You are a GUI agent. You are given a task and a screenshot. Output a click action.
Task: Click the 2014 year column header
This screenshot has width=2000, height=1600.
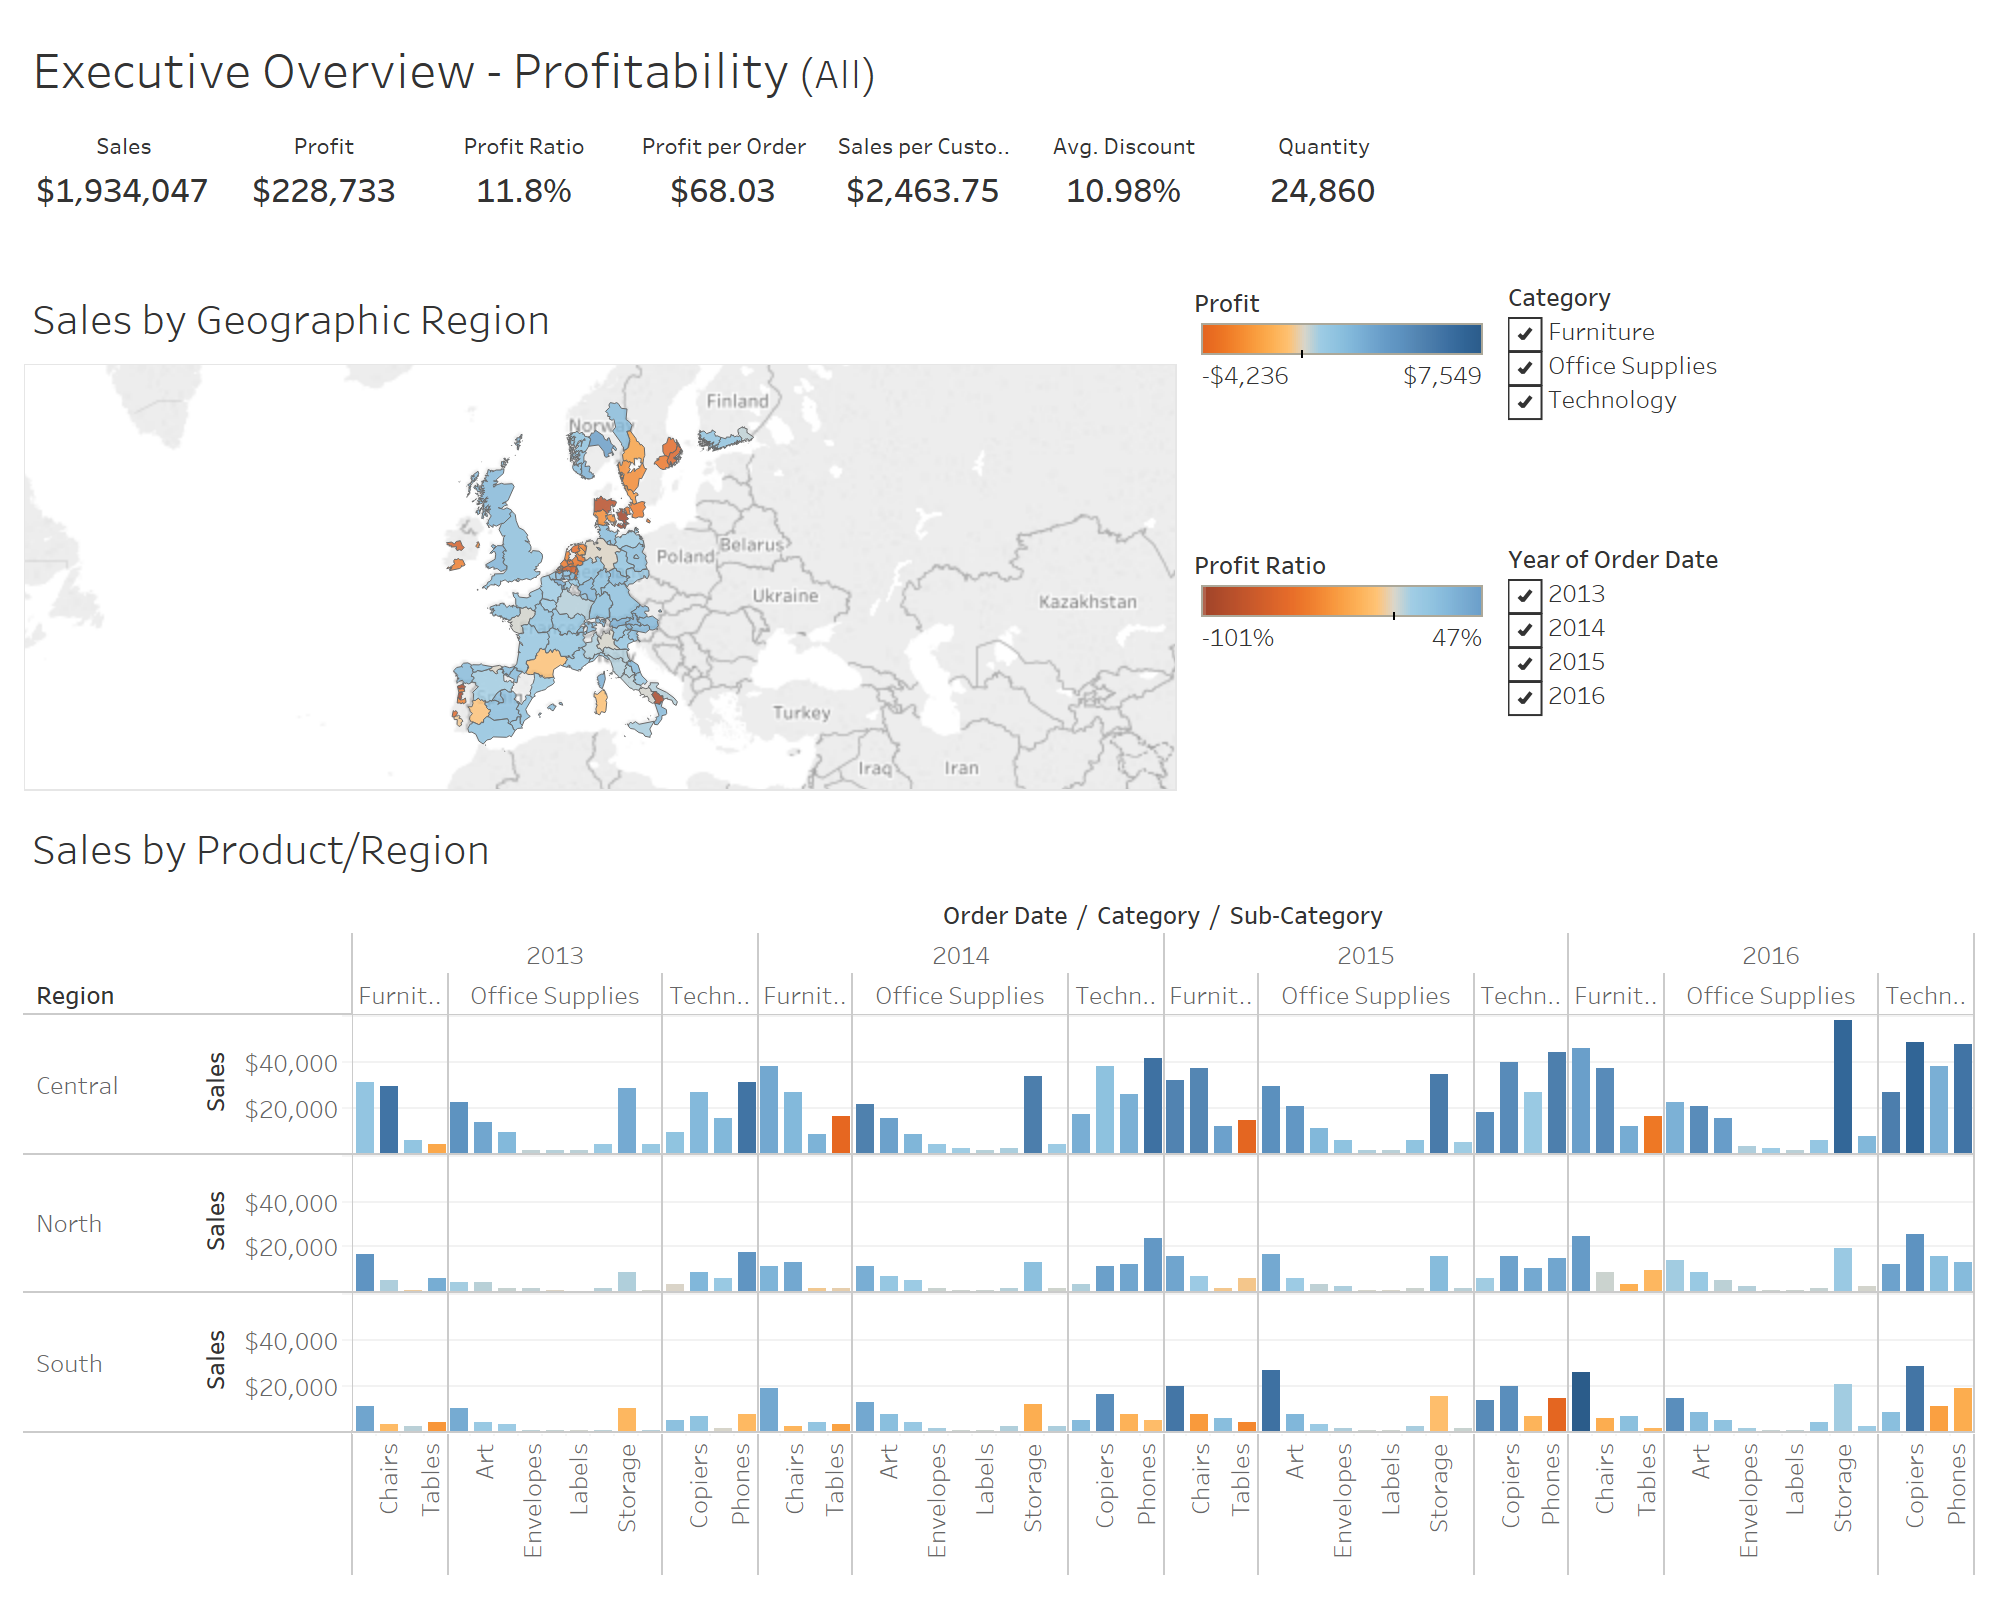click(960, 955)
